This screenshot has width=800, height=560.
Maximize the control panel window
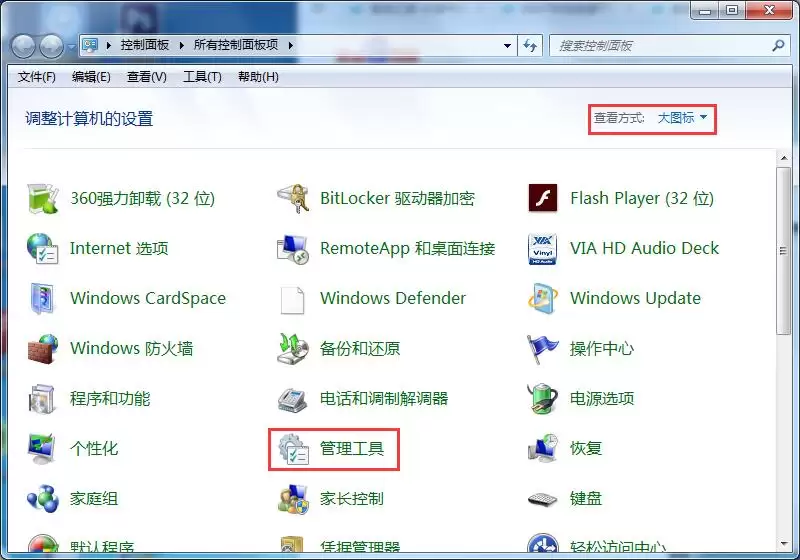[732, 10]
